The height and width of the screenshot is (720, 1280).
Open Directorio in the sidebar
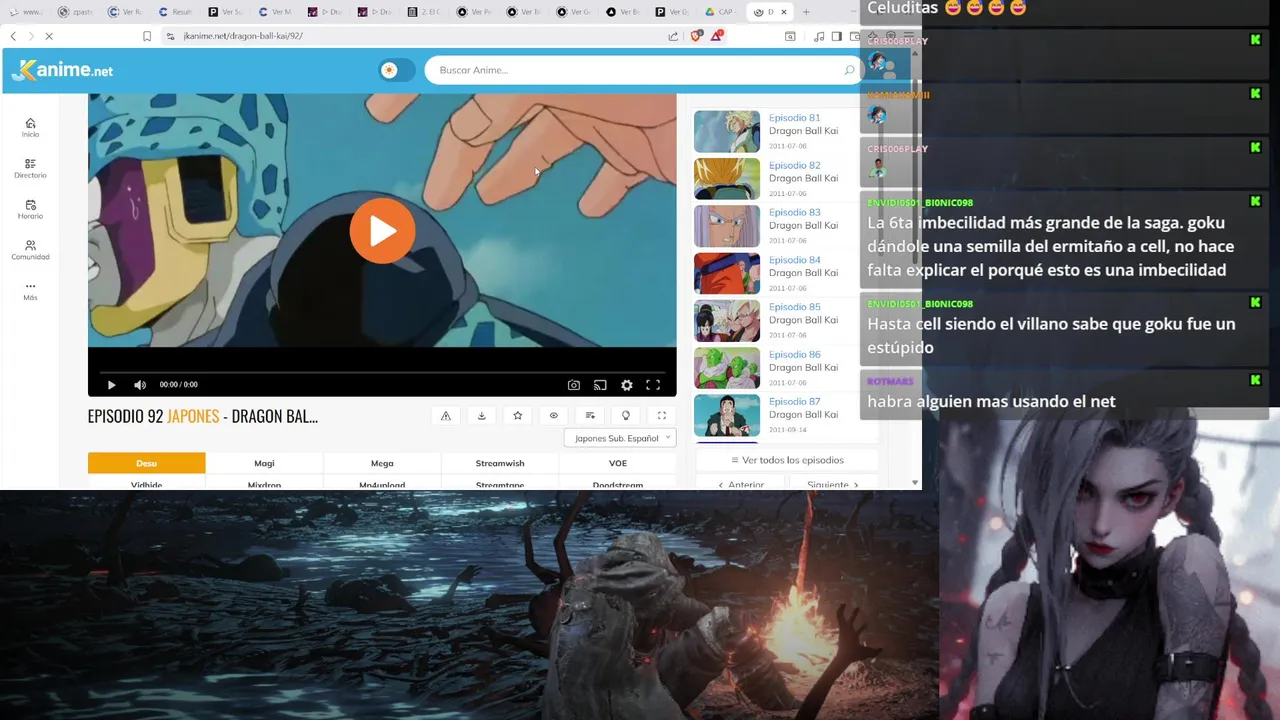click(x=30, y=168)
